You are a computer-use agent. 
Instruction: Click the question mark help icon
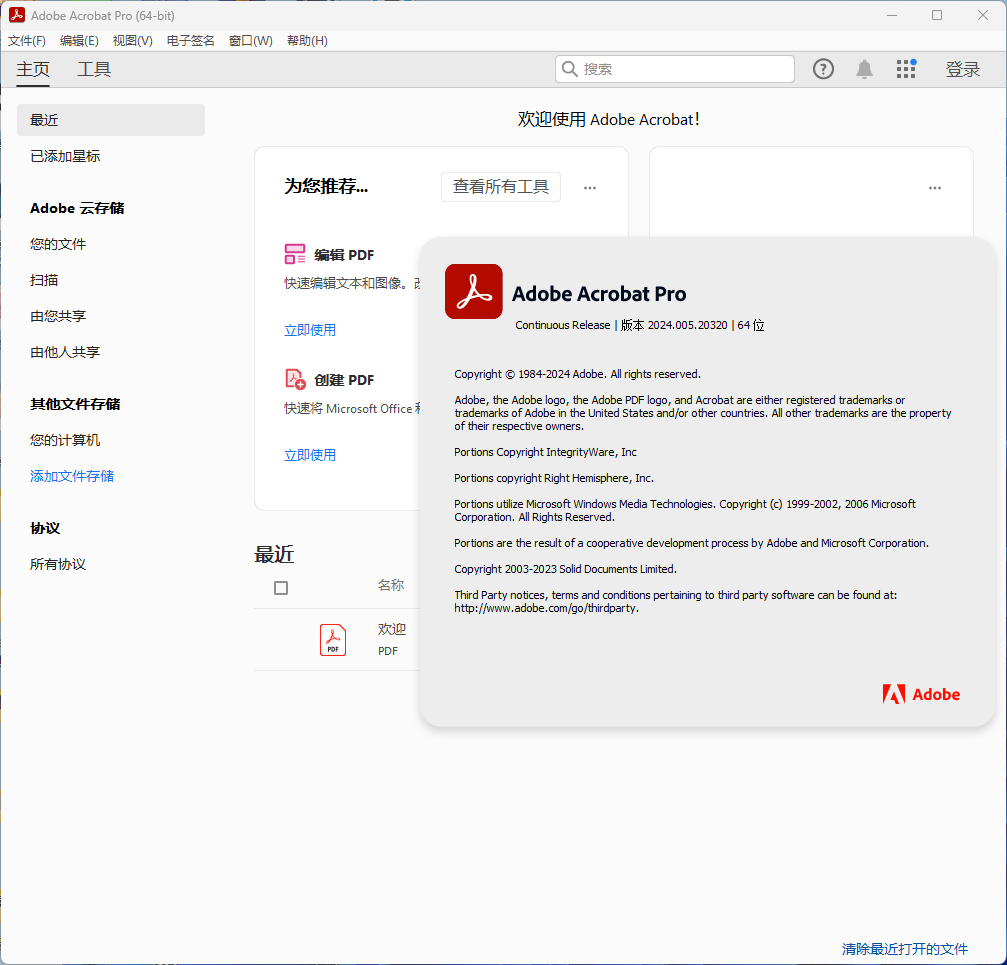[822, 69]
